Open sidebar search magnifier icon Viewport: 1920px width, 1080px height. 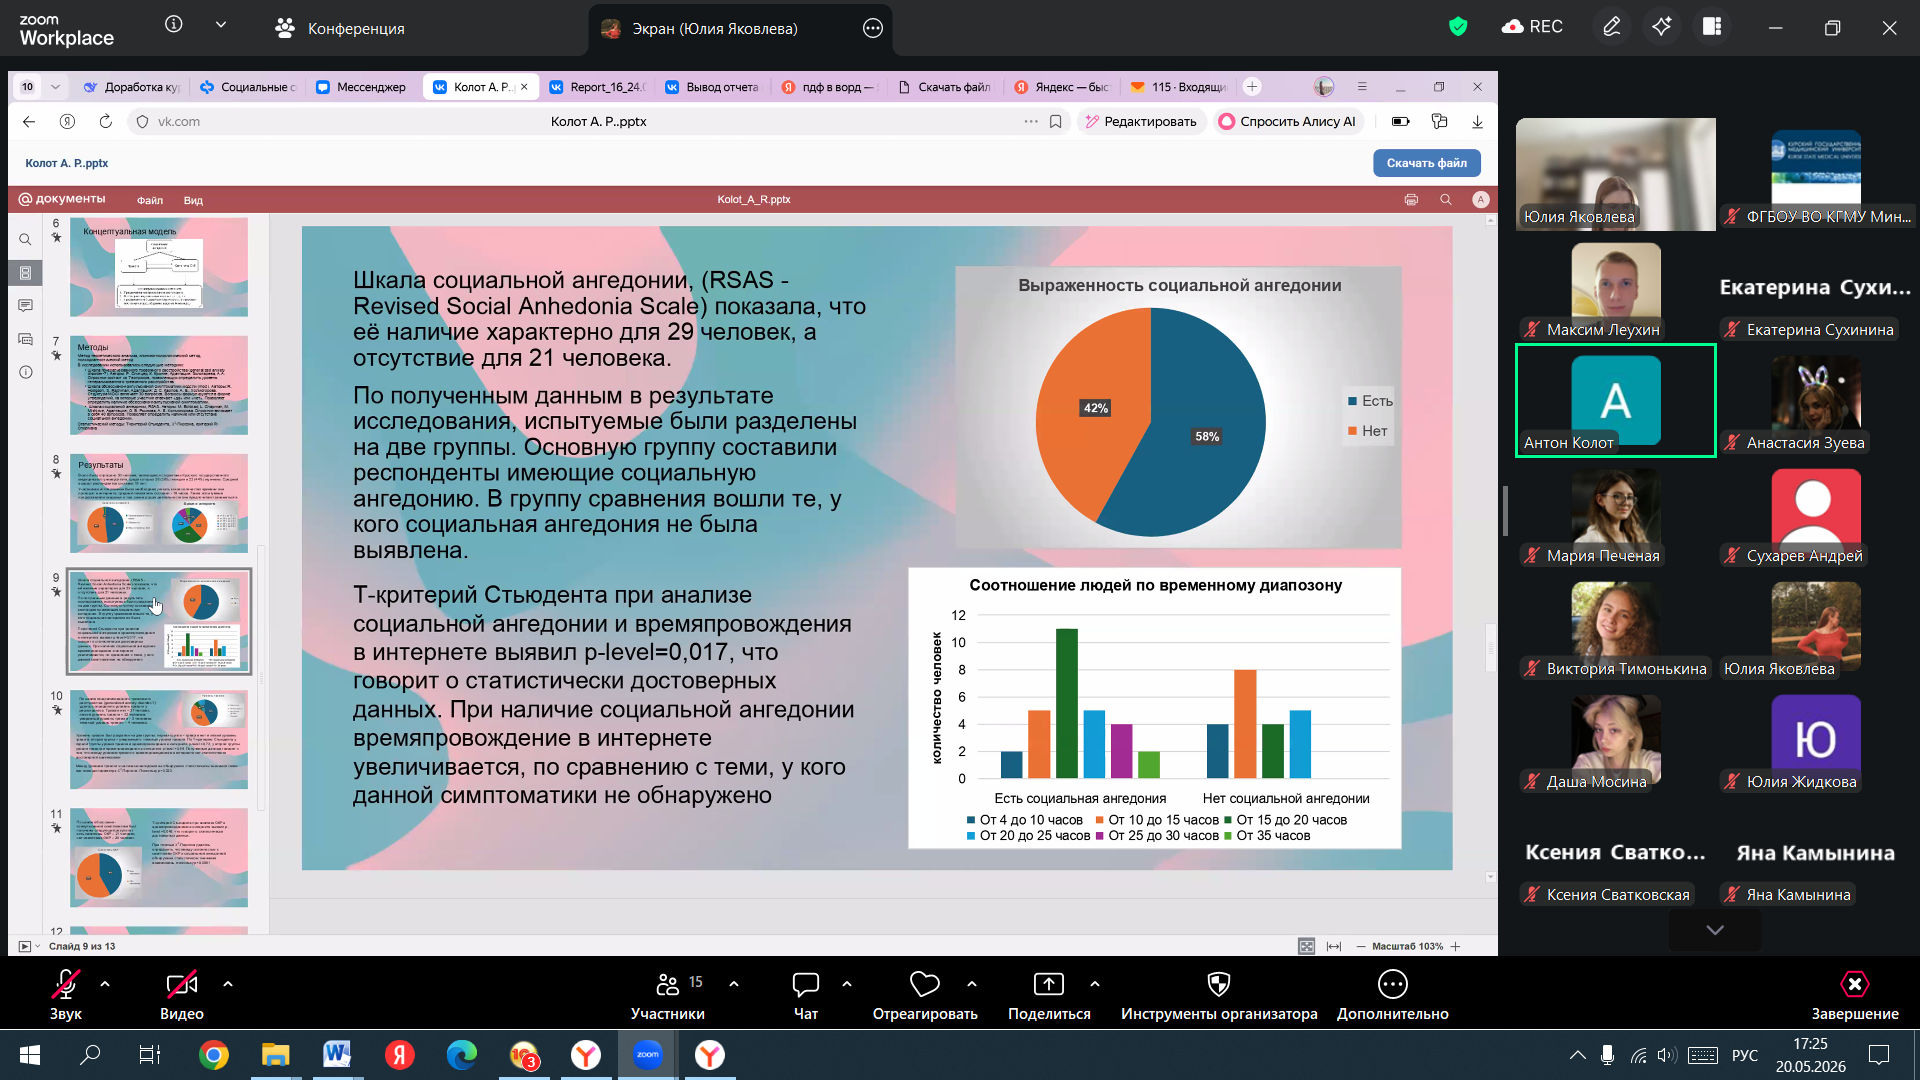(x=25, y=239)
